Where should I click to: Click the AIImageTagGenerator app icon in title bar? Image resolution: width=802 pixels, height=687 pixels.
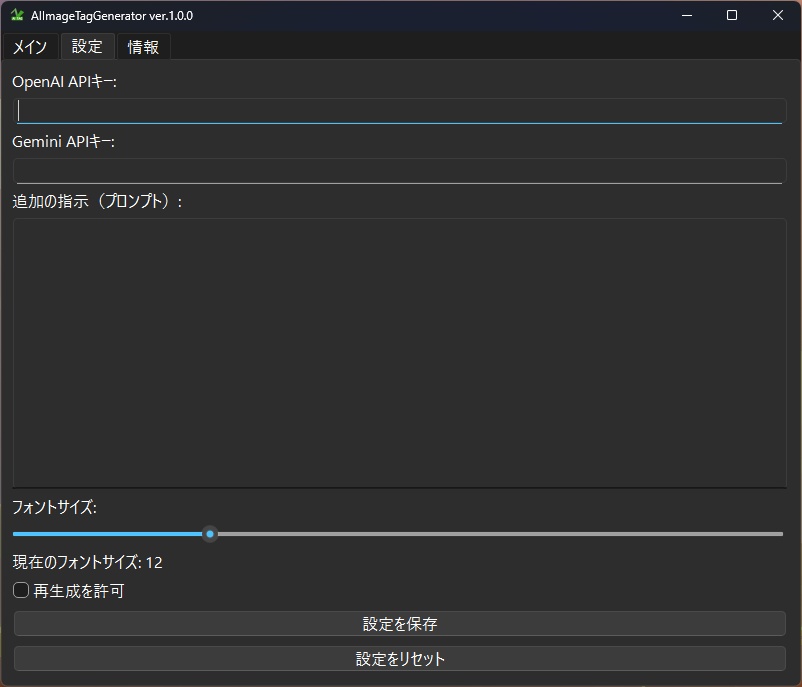17,15
